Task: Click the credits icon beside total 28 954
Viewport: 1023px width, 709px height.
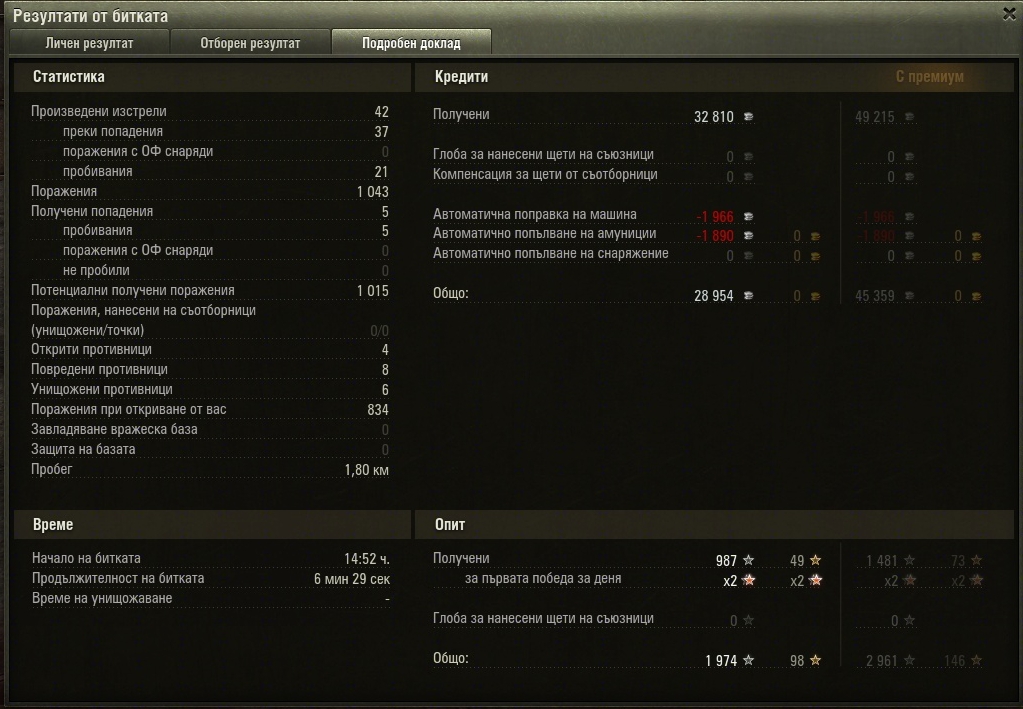Action: point(749,296)
